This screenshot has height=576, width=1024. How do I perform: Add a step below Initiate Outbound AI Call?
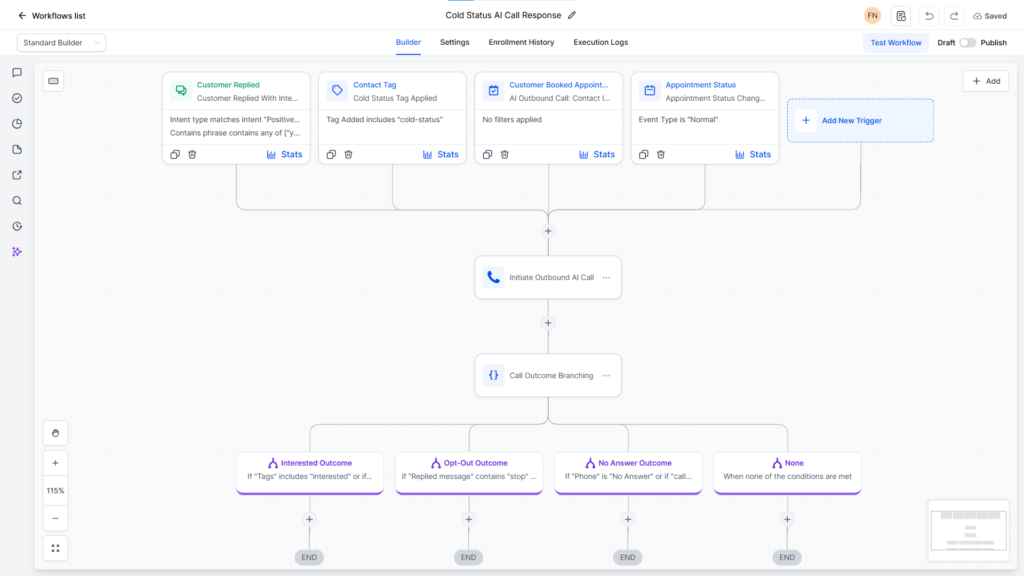[548, 323]
